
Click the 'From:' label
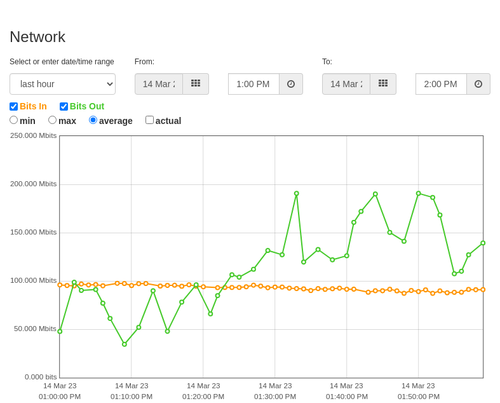[x=144, y=62]
